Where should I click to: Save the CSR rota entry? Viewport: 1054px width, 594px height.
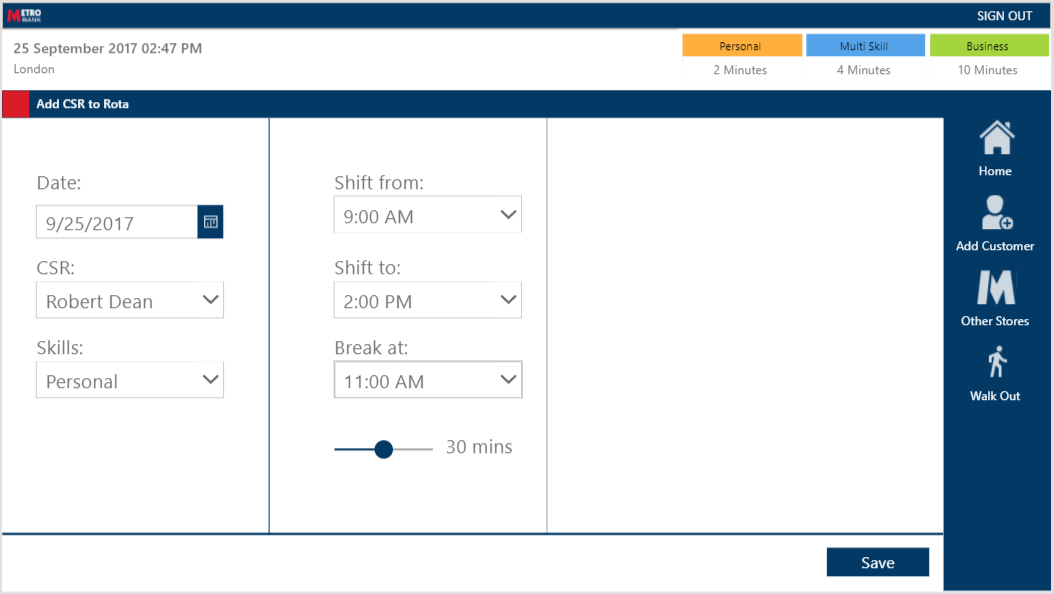(x=877, y=561)
